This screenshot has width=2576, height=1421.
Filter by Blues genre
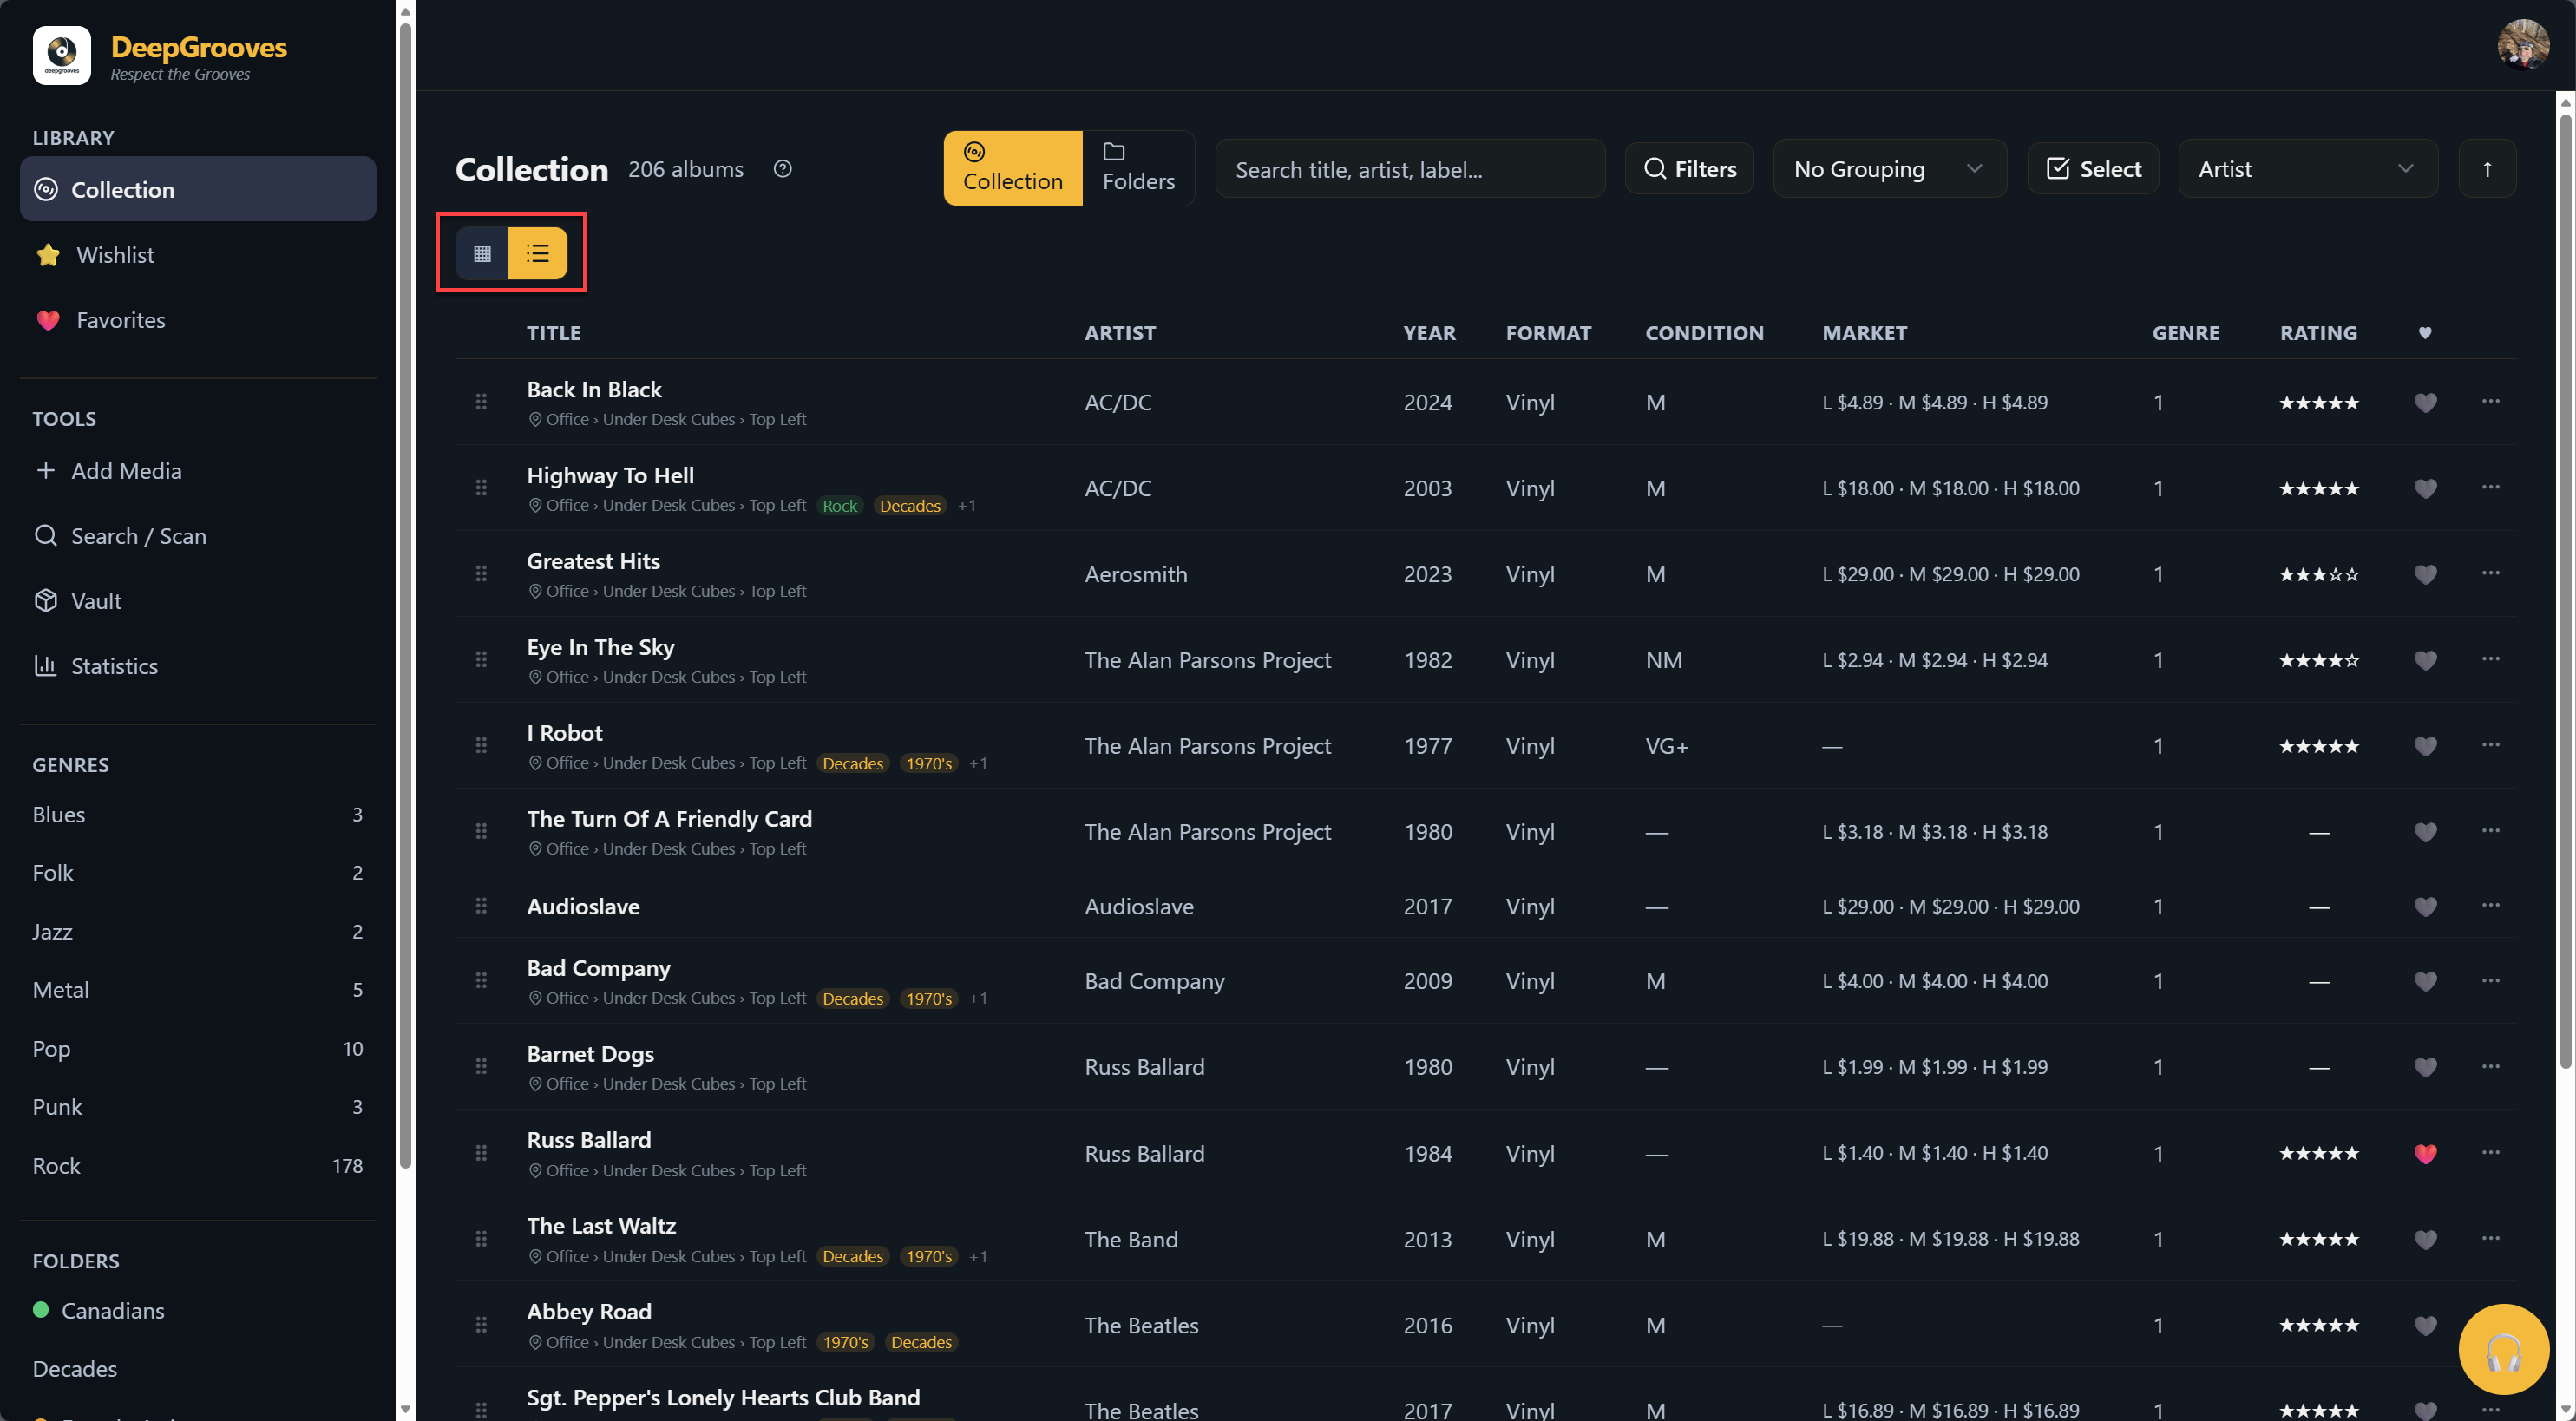coord(198,814)
